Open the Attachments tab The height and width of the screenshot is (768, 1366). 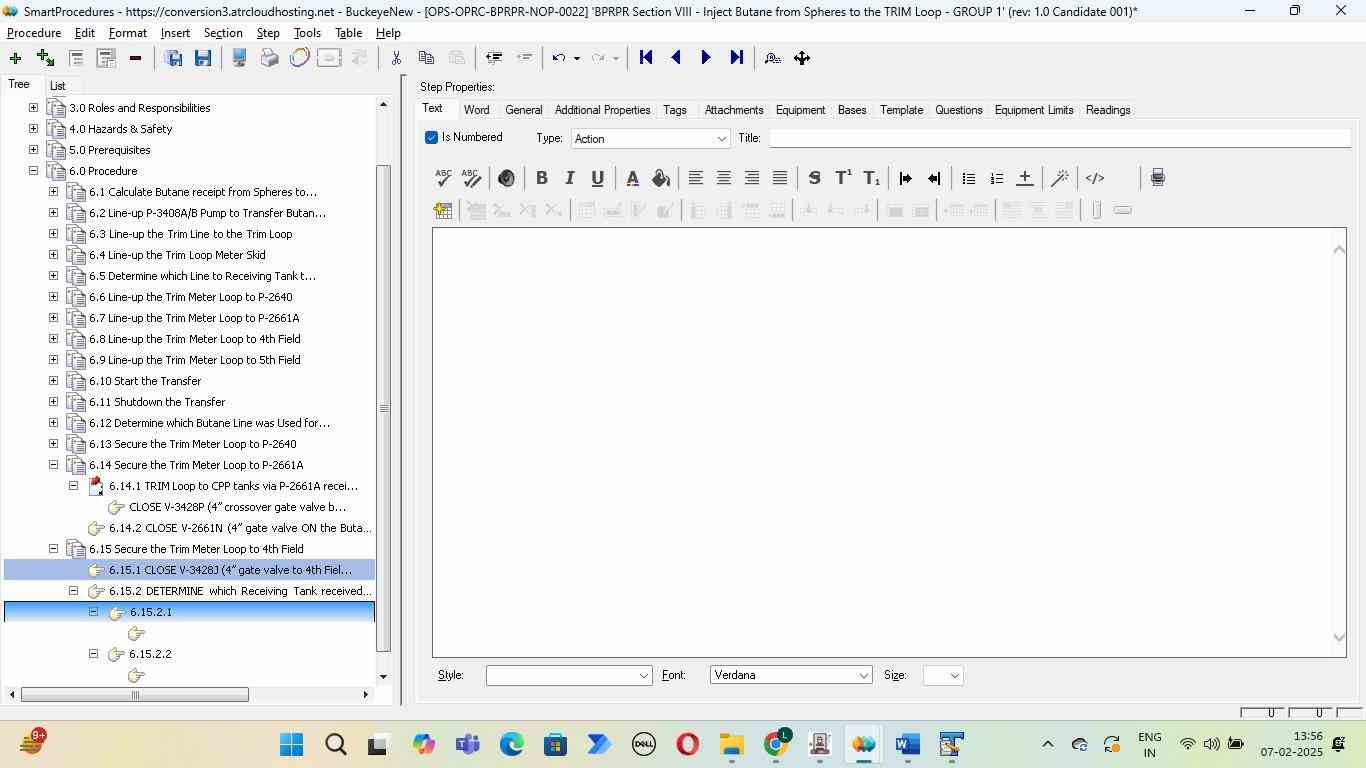pyautogui.click(x=734, y=110)
